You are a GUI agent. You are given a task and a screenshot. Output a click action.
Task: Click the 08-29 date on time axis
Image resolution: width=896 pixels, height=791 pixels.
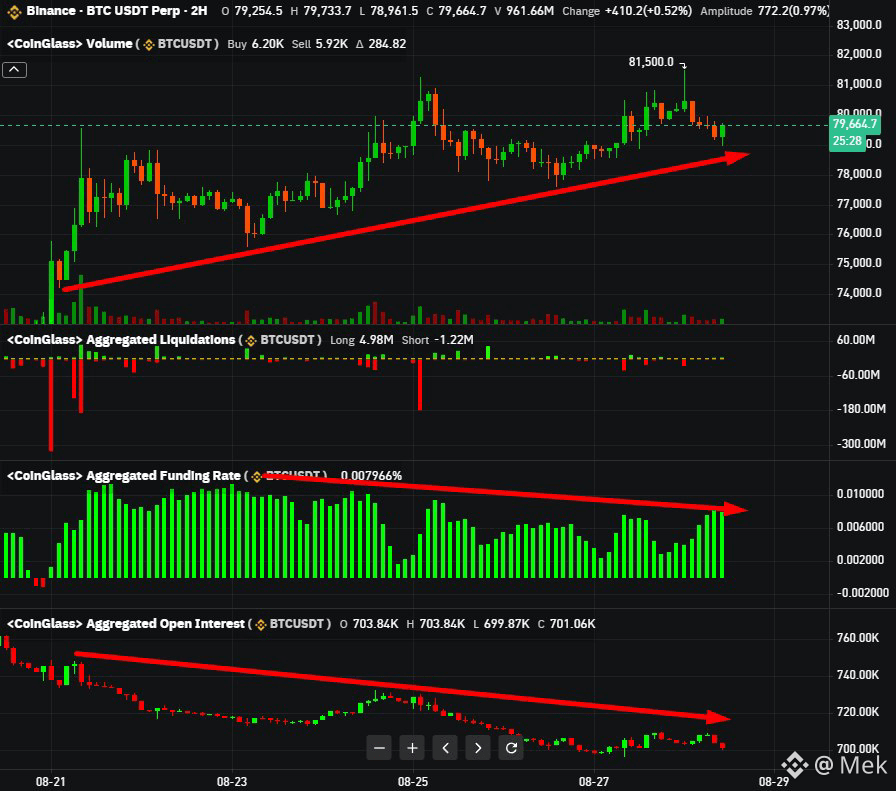[774, 781]
